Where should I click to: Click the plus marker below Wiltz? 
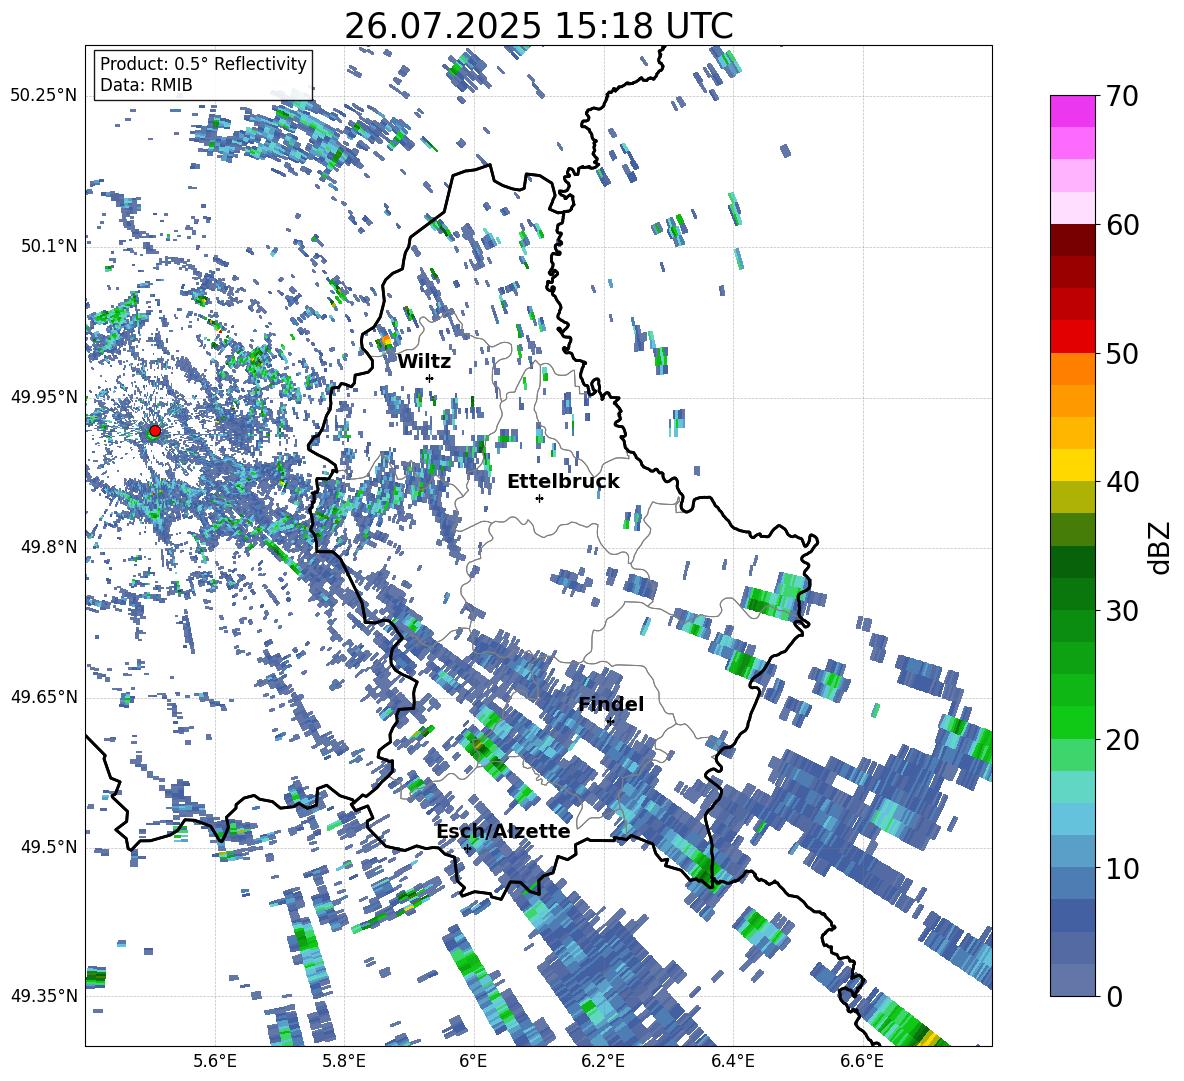tap(430, 378)
